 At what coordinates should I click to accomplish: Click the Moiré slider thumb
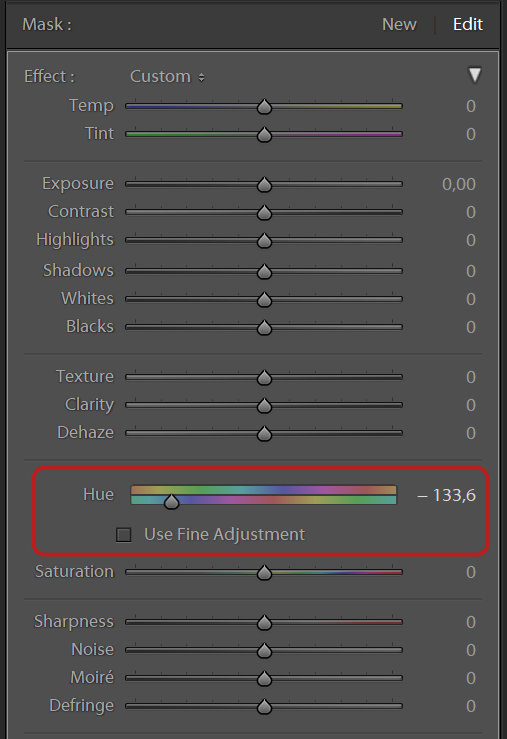point(264,679)
